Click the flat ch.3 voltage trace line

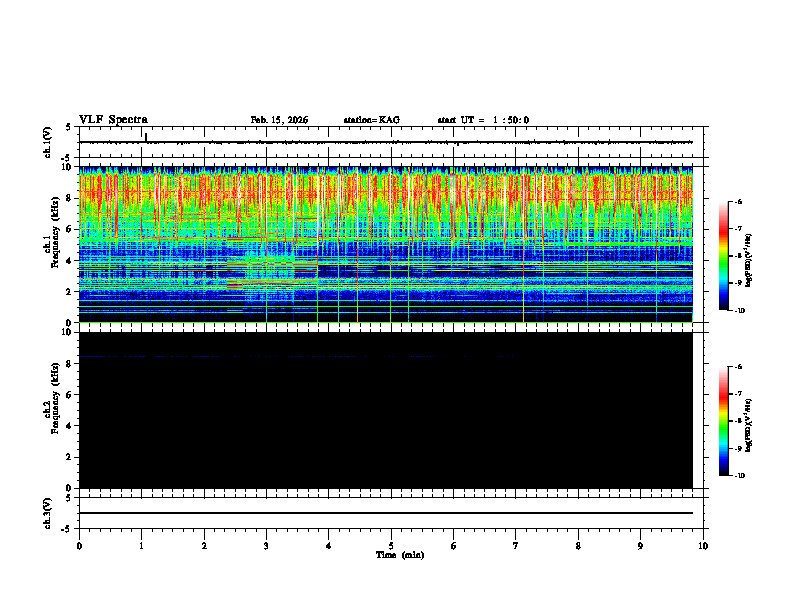click(386, 513)
